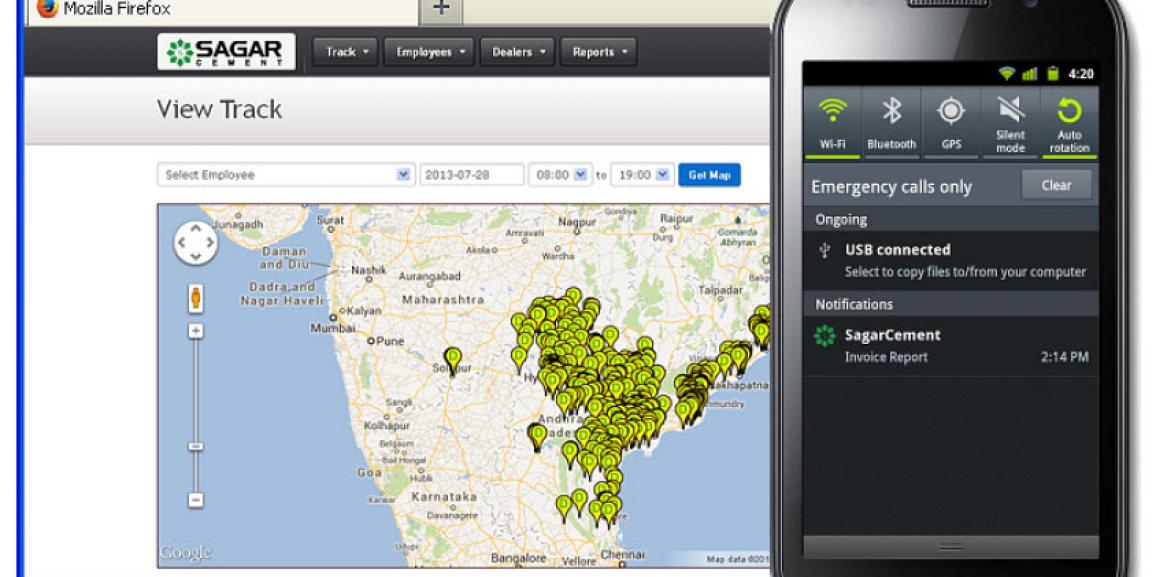The image size is (1156, 577).
Task: Click the date field 2013-07-28
Action: tap(472, 175)
